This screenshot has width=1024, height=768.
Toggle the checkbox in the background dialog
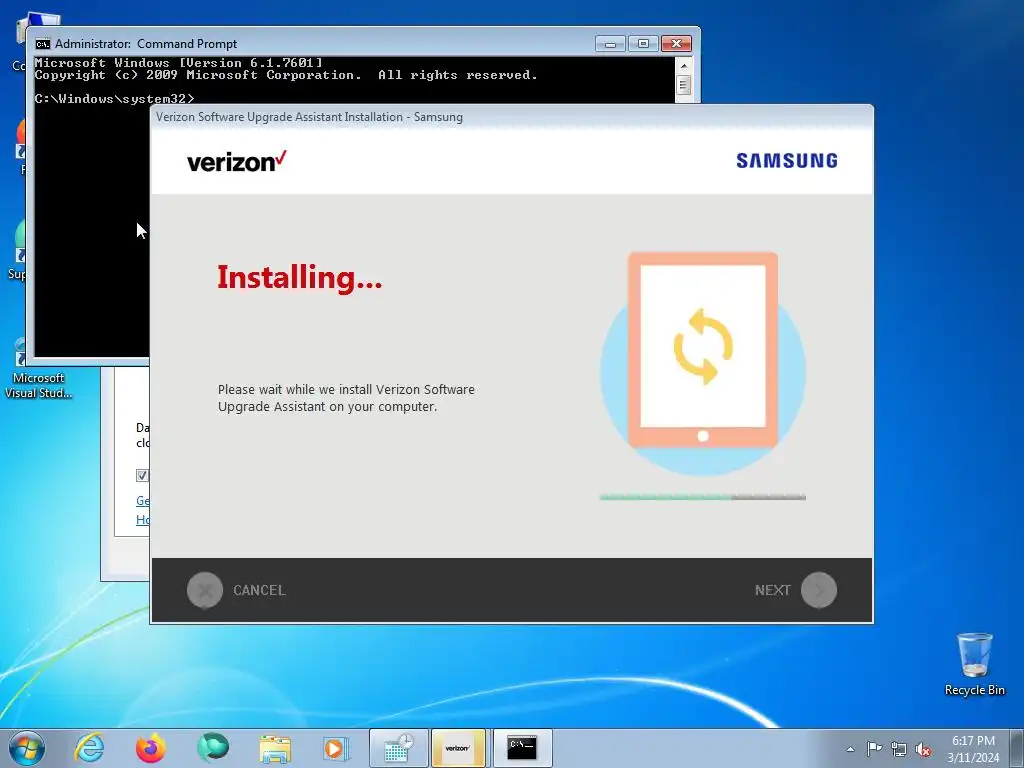[x=142, y=475]
